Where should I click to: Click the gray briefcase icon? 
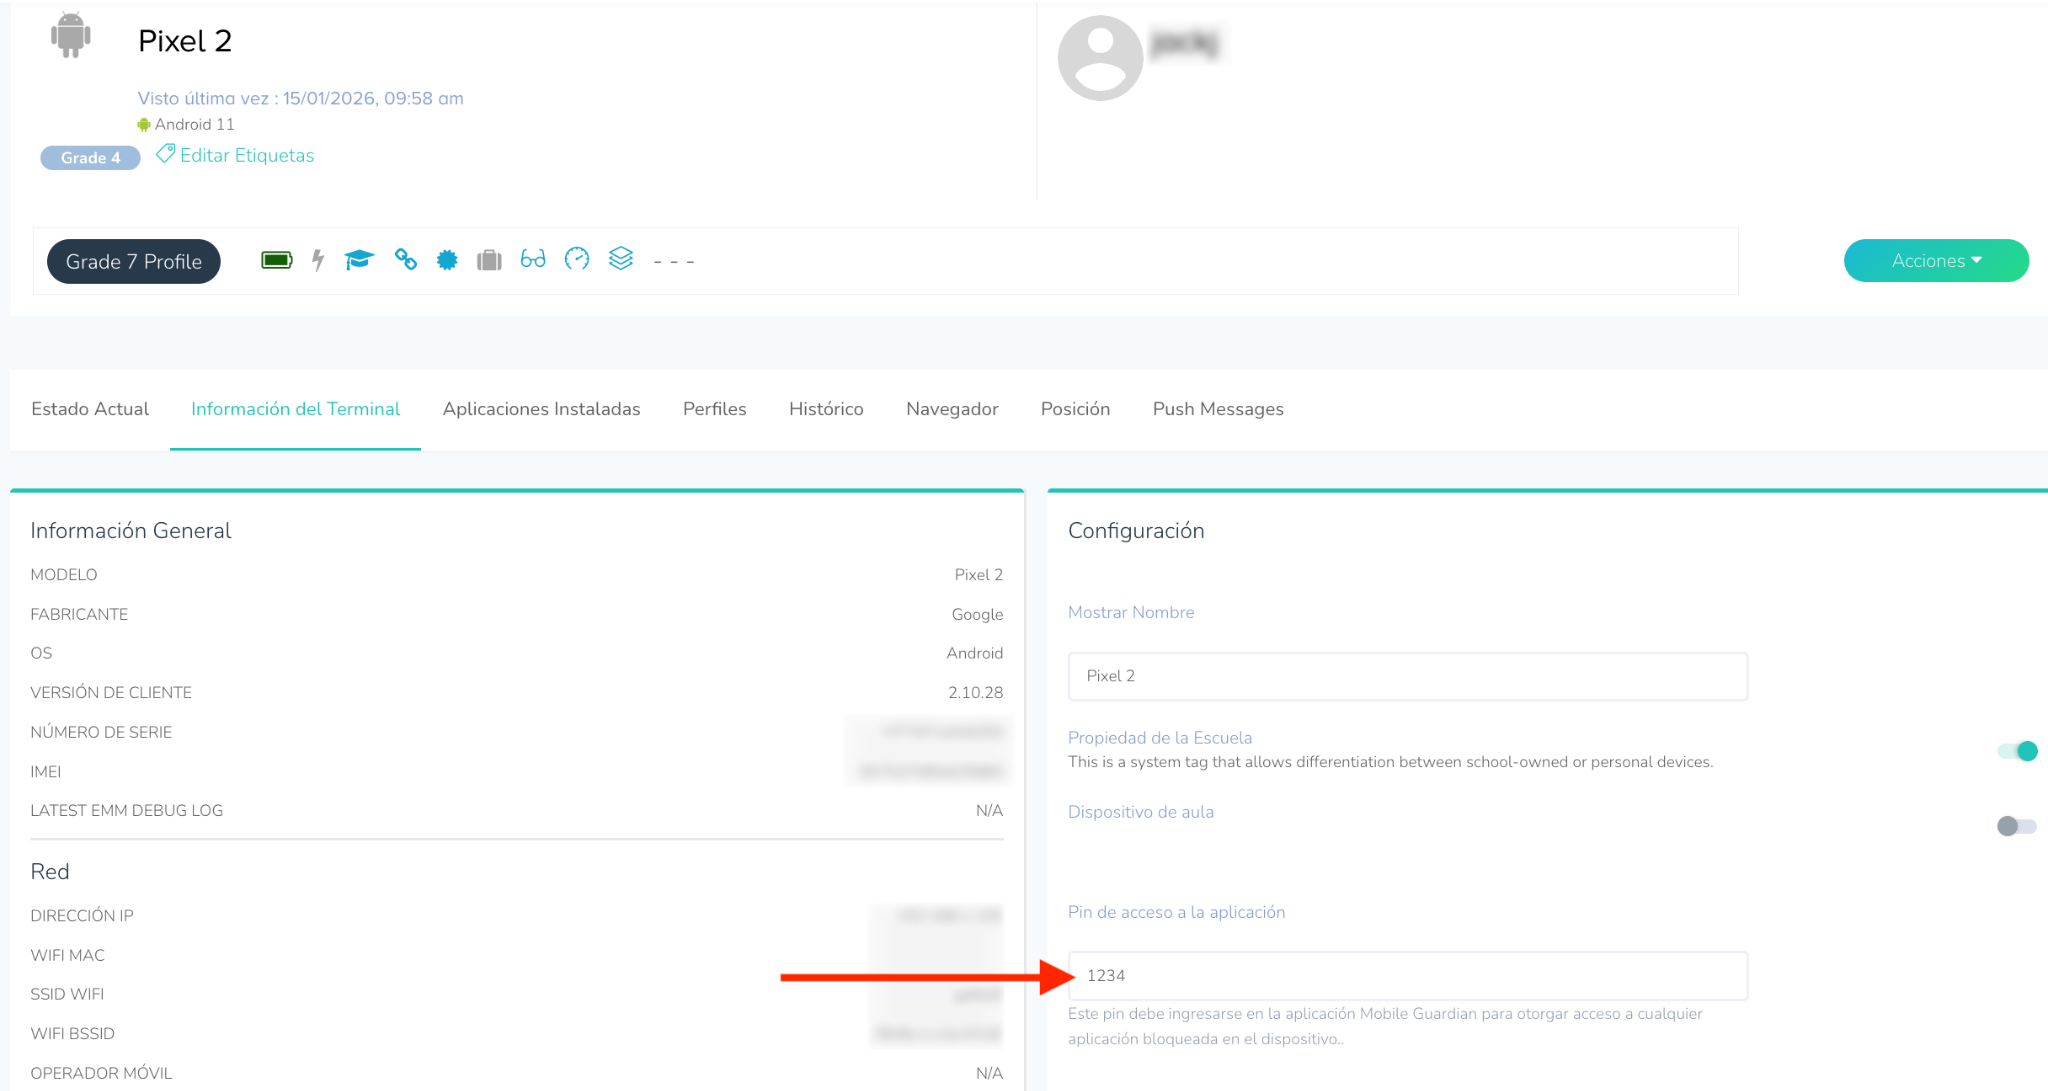(489, 260)
